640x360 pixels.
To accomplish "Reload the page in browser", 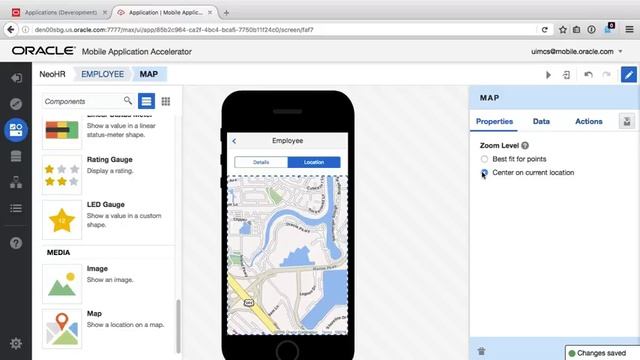I will point(544,29).
